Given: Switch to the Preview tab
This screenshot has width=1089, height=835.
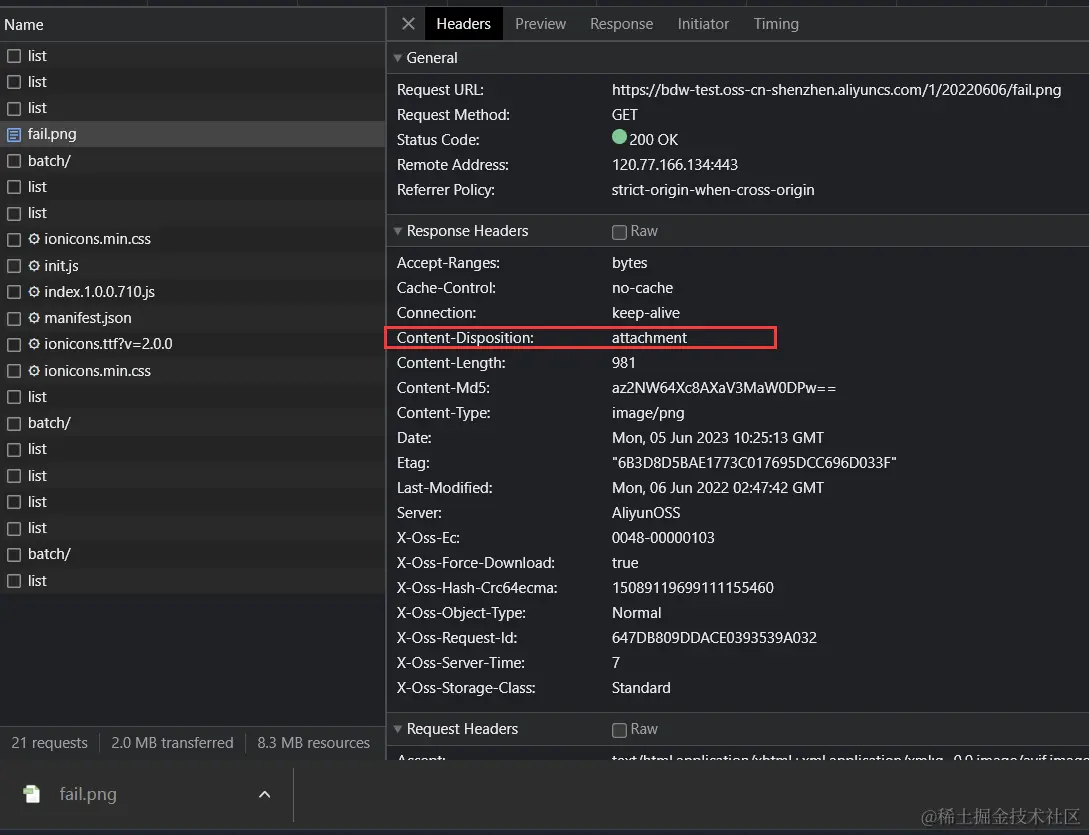Looking at the screenshot, I should [540, 24].
